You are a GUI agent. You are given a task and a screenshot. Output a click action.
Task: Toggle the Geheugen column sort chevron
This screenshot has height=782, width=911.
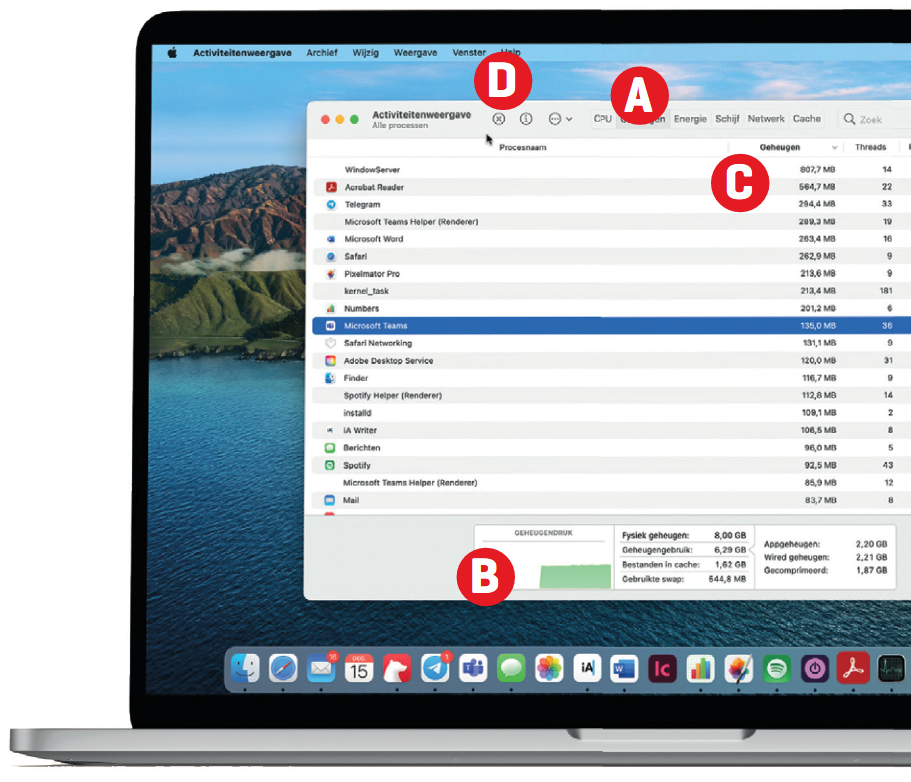tap(834, 148)
